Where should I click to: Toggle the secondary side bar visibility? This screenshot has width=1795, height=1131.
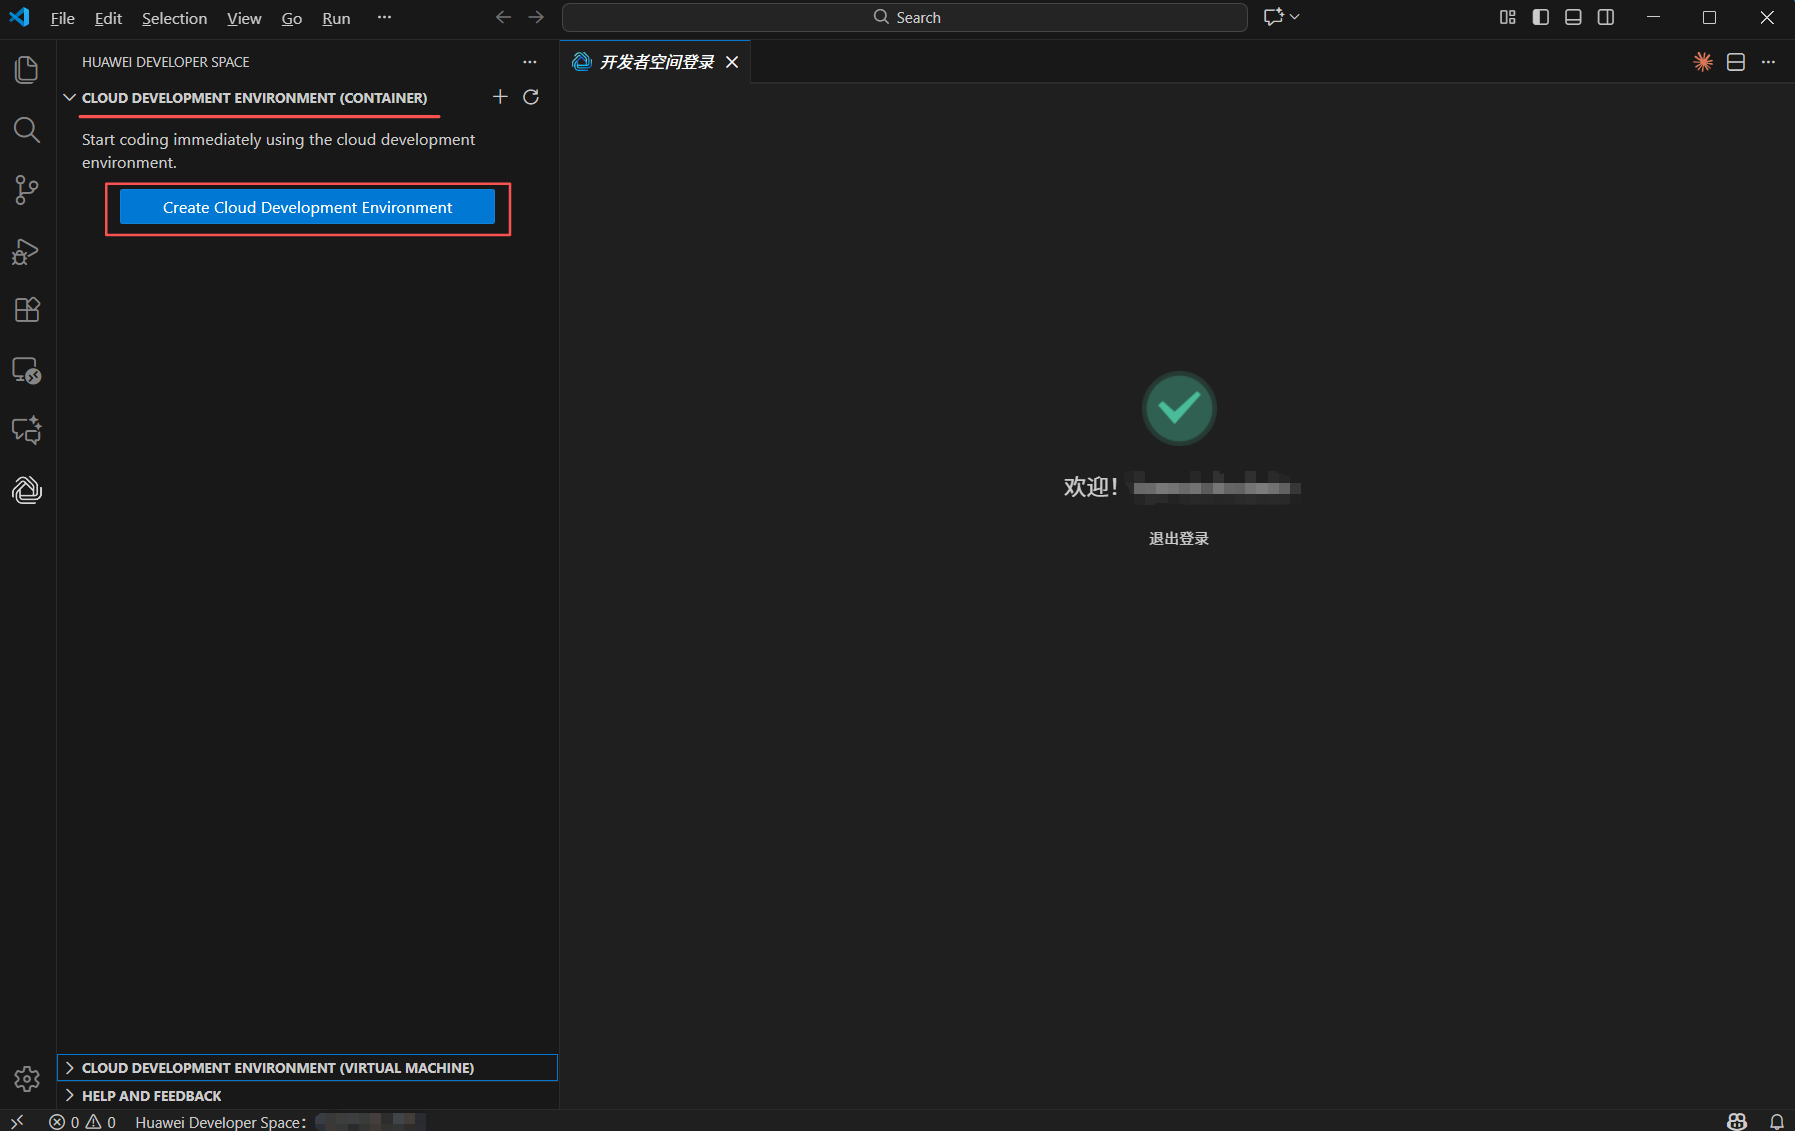(1606, 17)
